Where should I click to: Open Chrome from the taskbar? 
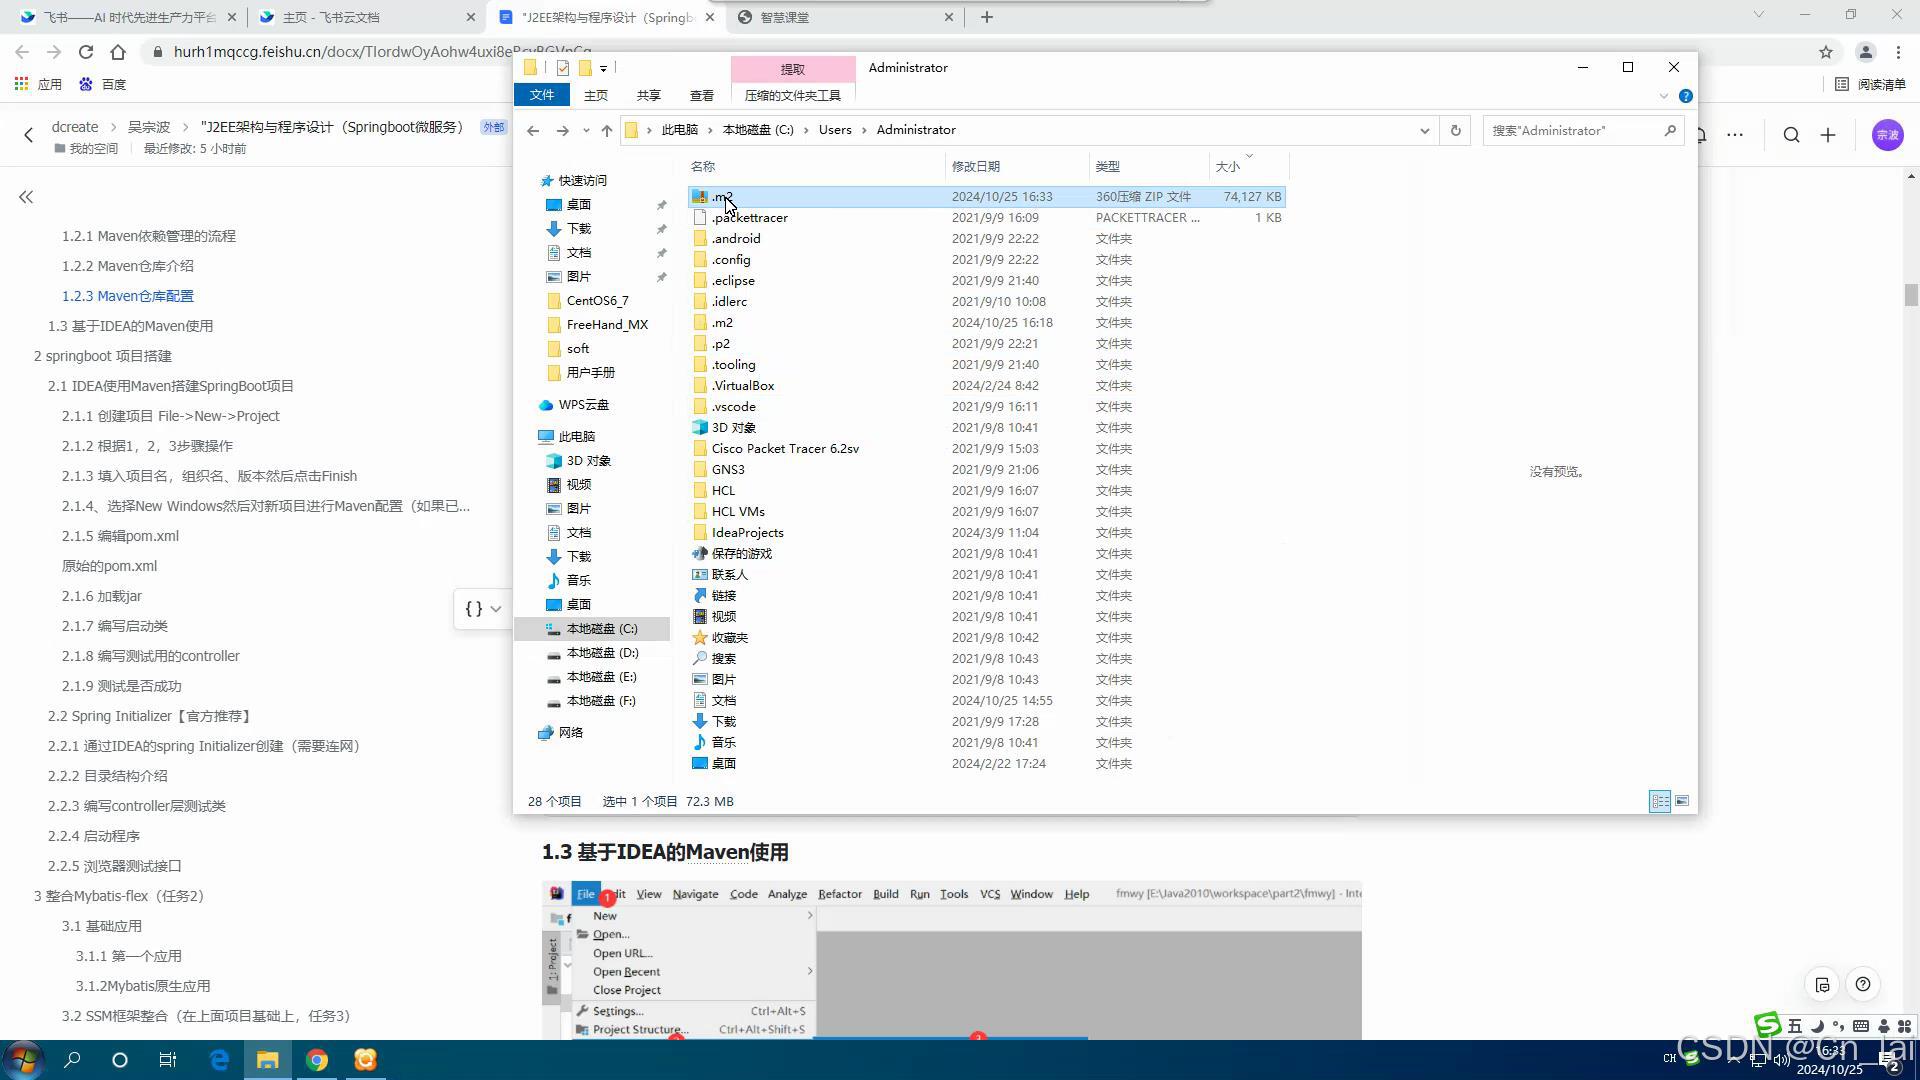317,1060
